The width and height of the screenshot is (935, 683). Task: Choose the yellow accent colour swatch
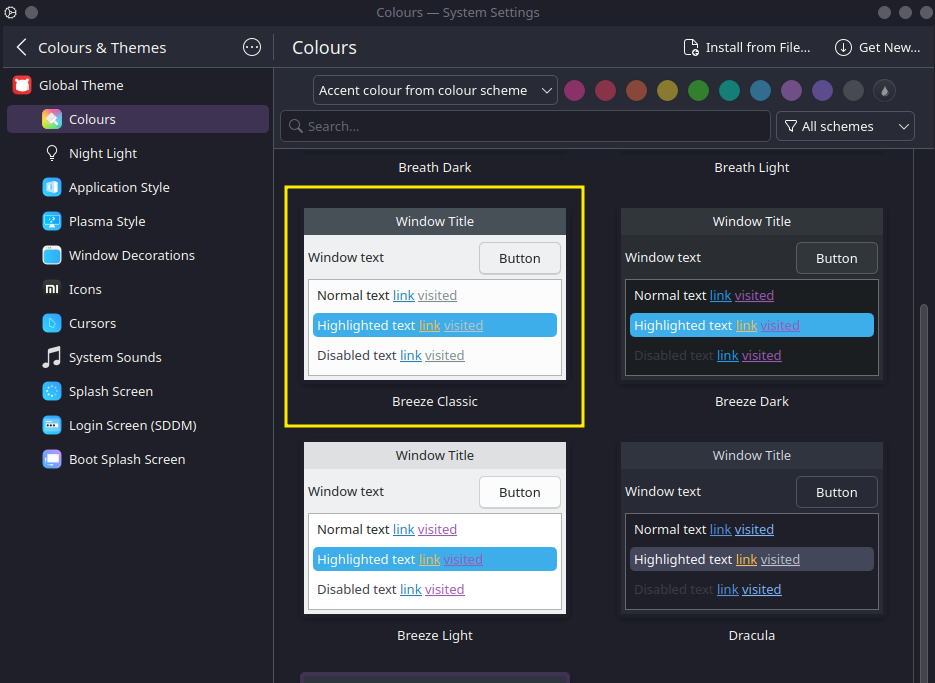click(667, 90)
